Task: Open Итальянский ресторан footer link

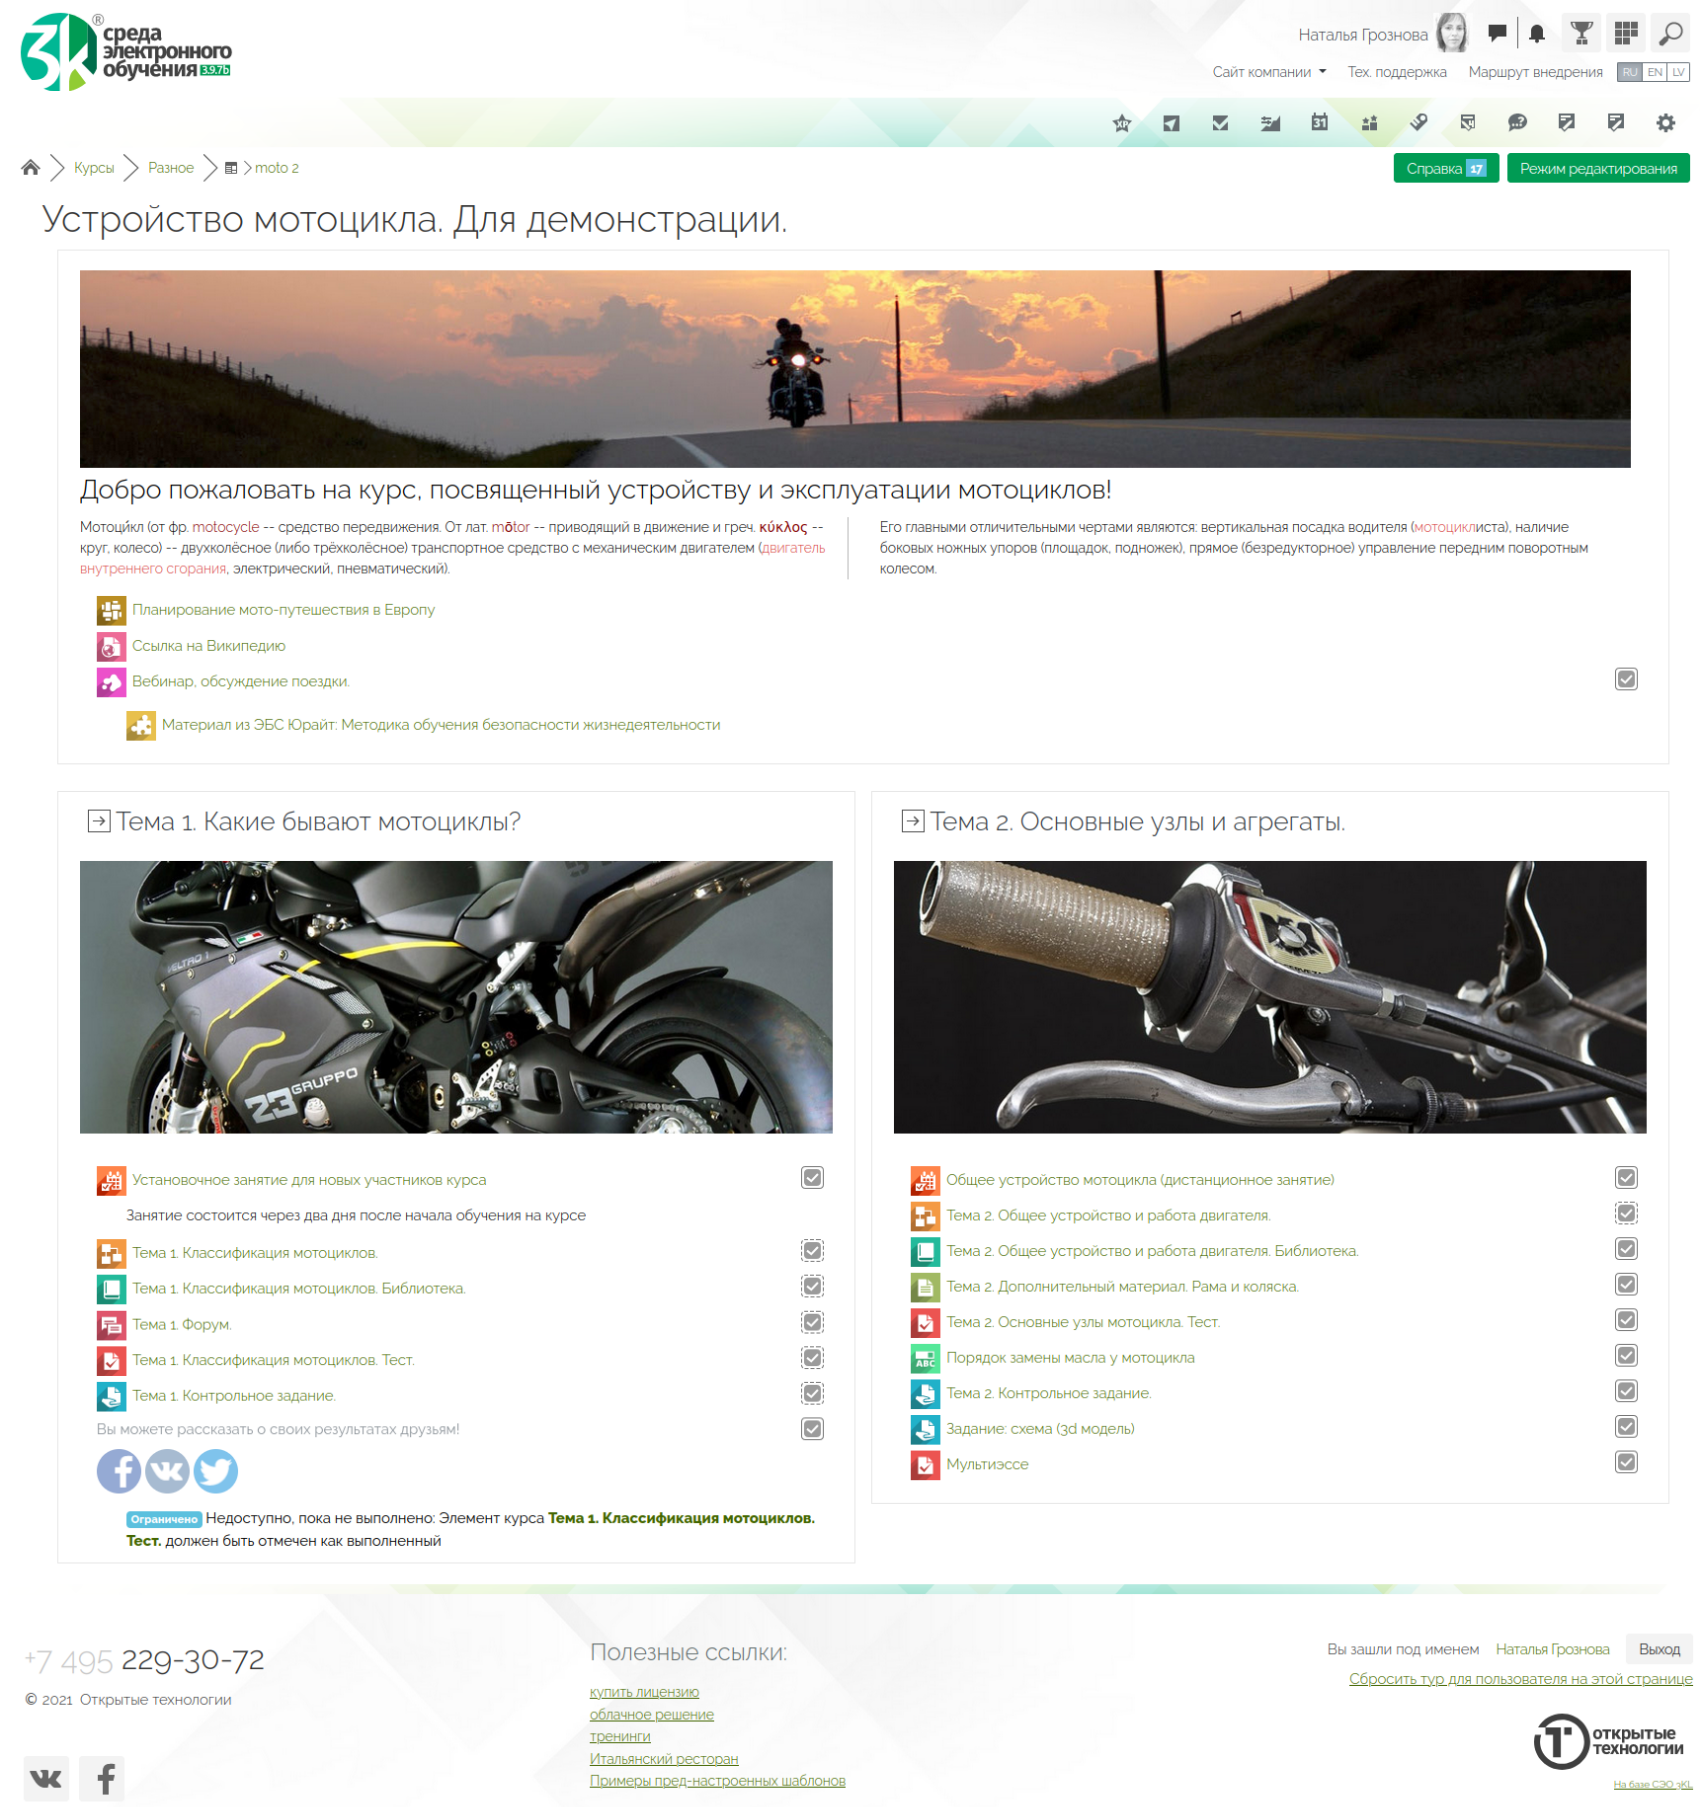Action: (x=664, y=1759)
